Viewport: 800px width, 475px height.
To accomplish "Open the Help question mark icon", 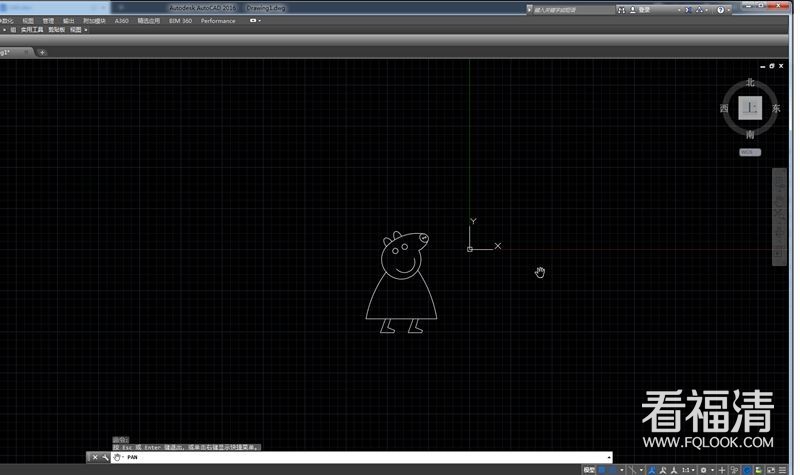I will [x=720, y=10].
